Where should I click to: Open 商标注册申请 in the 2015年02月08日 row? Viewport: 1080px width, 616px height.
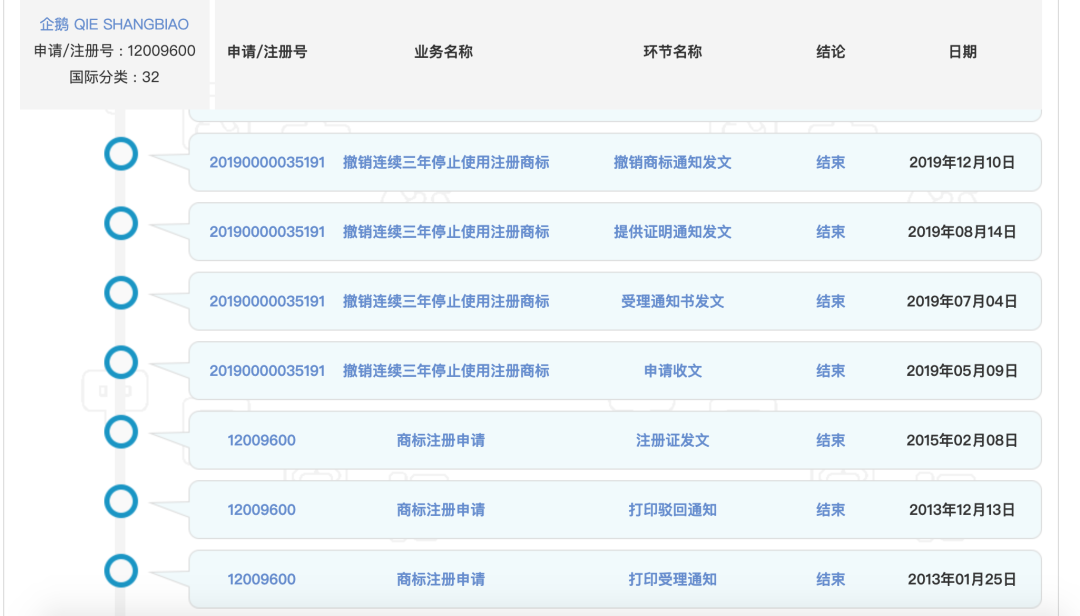(441, 440)
